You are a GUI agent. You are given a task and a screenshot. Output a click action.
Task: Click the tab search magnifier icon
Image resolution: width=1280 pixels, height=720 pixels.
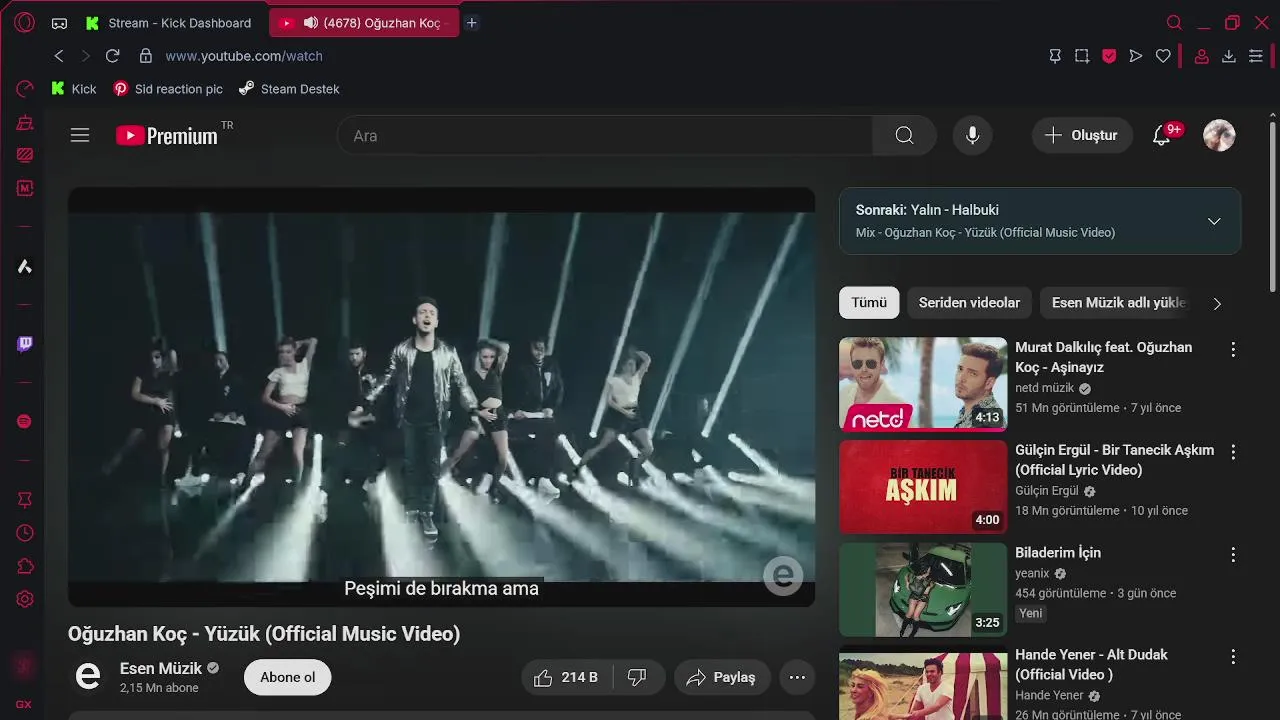[1174, 23]
